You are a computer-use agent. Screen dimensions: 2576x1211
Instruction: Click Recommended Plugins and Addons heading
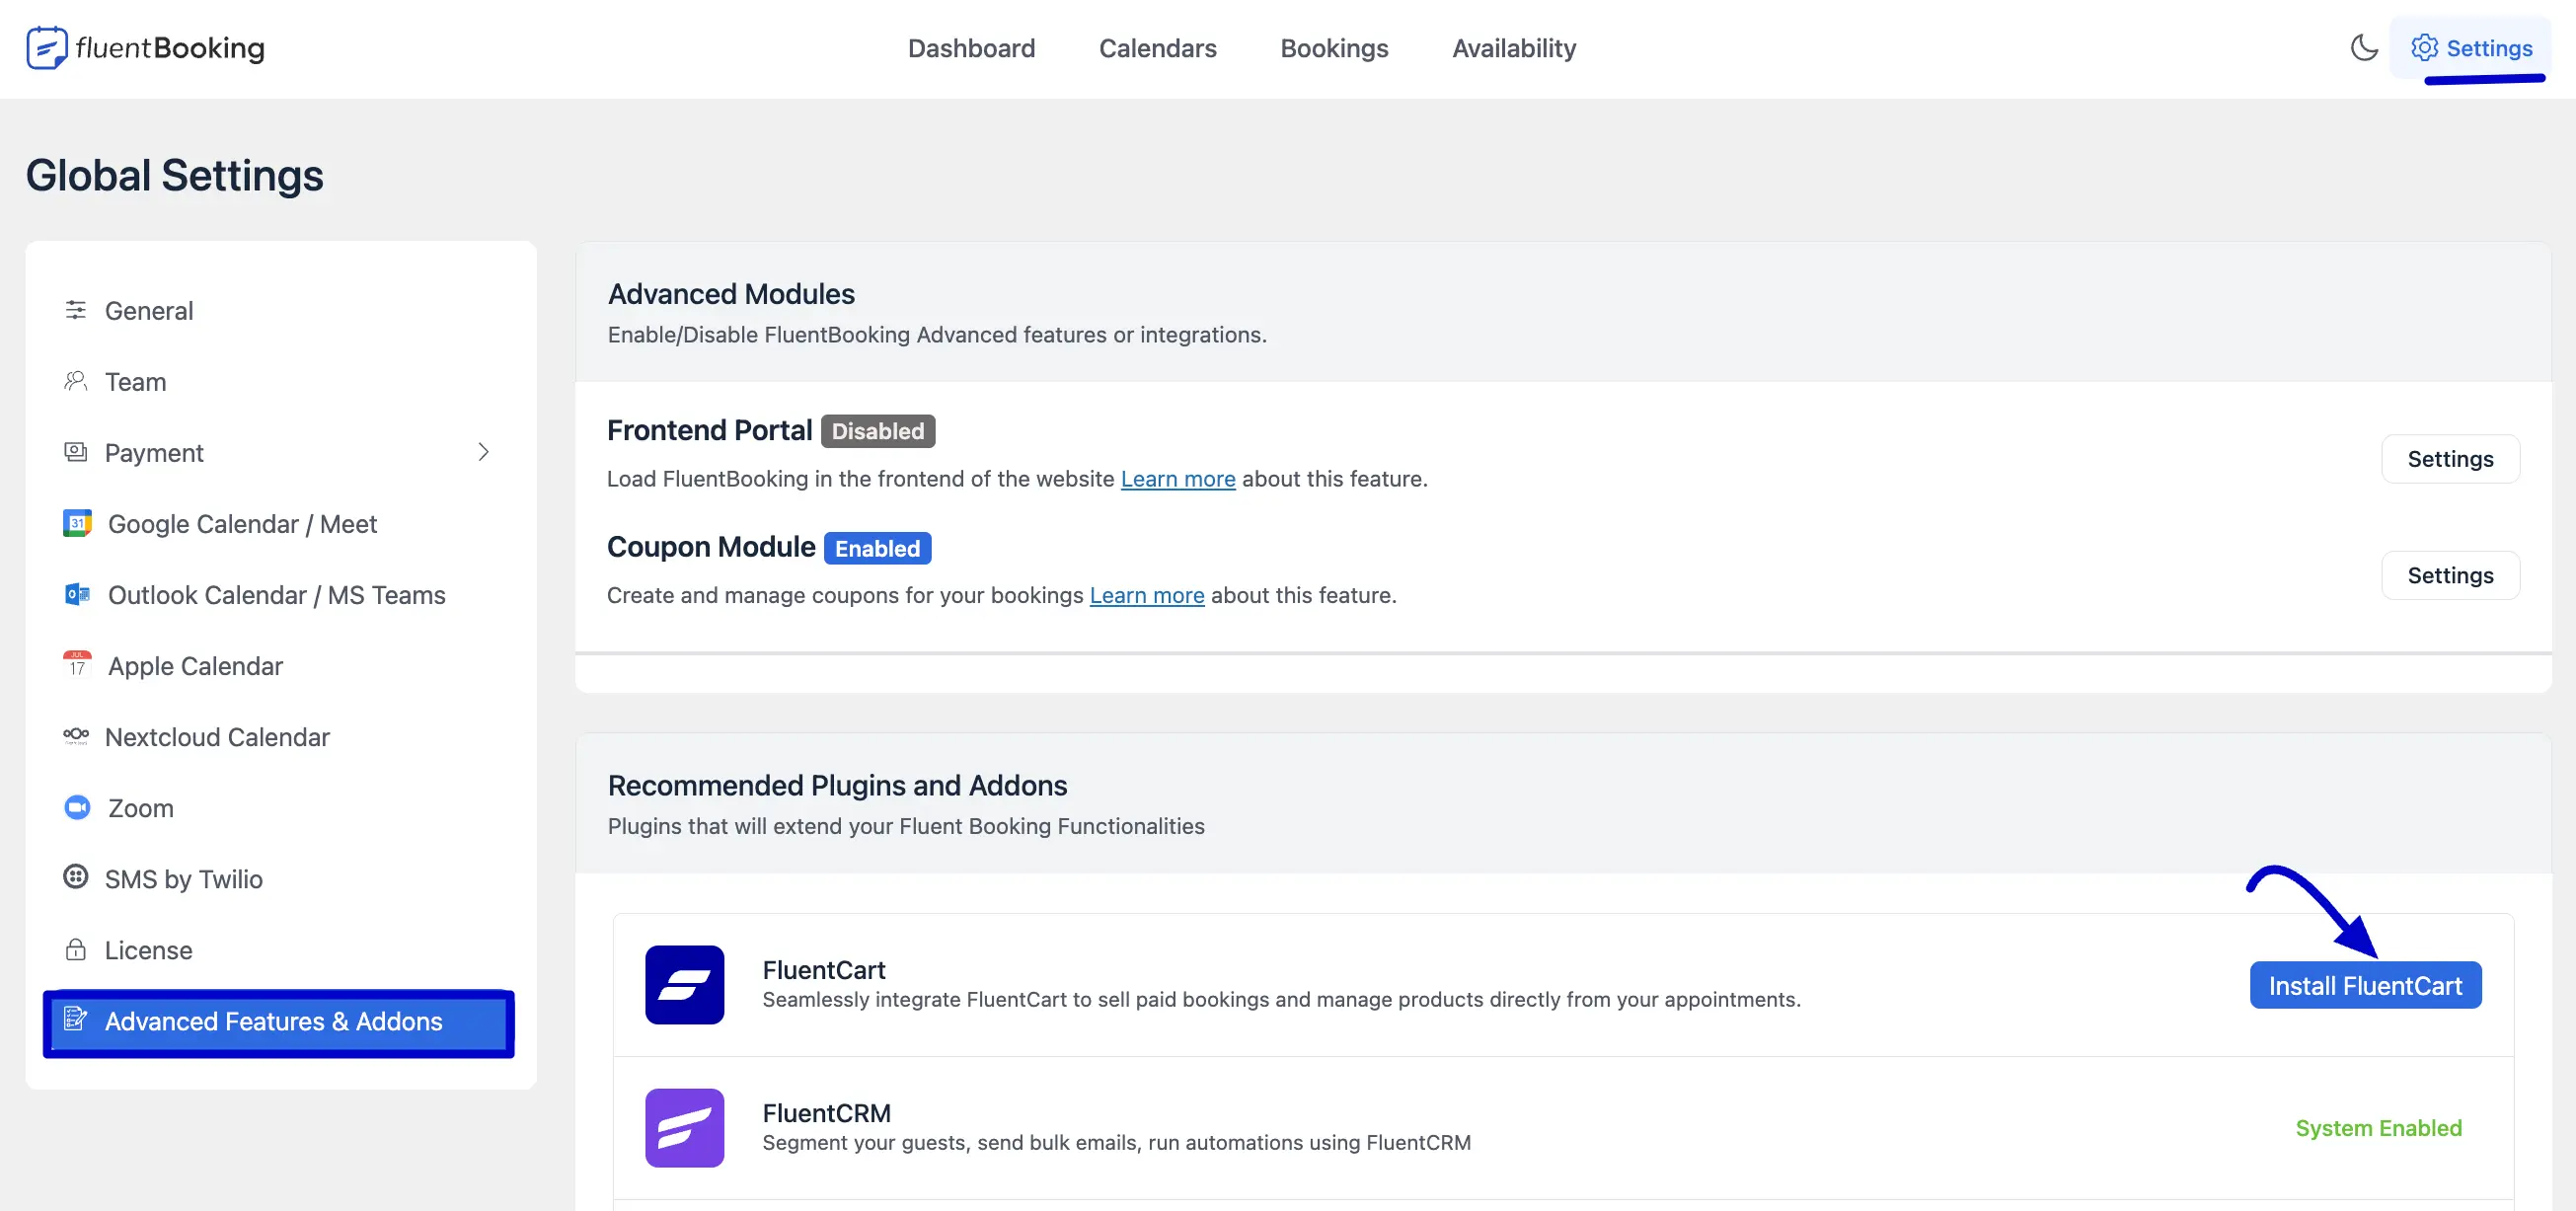tap(838, 785)
